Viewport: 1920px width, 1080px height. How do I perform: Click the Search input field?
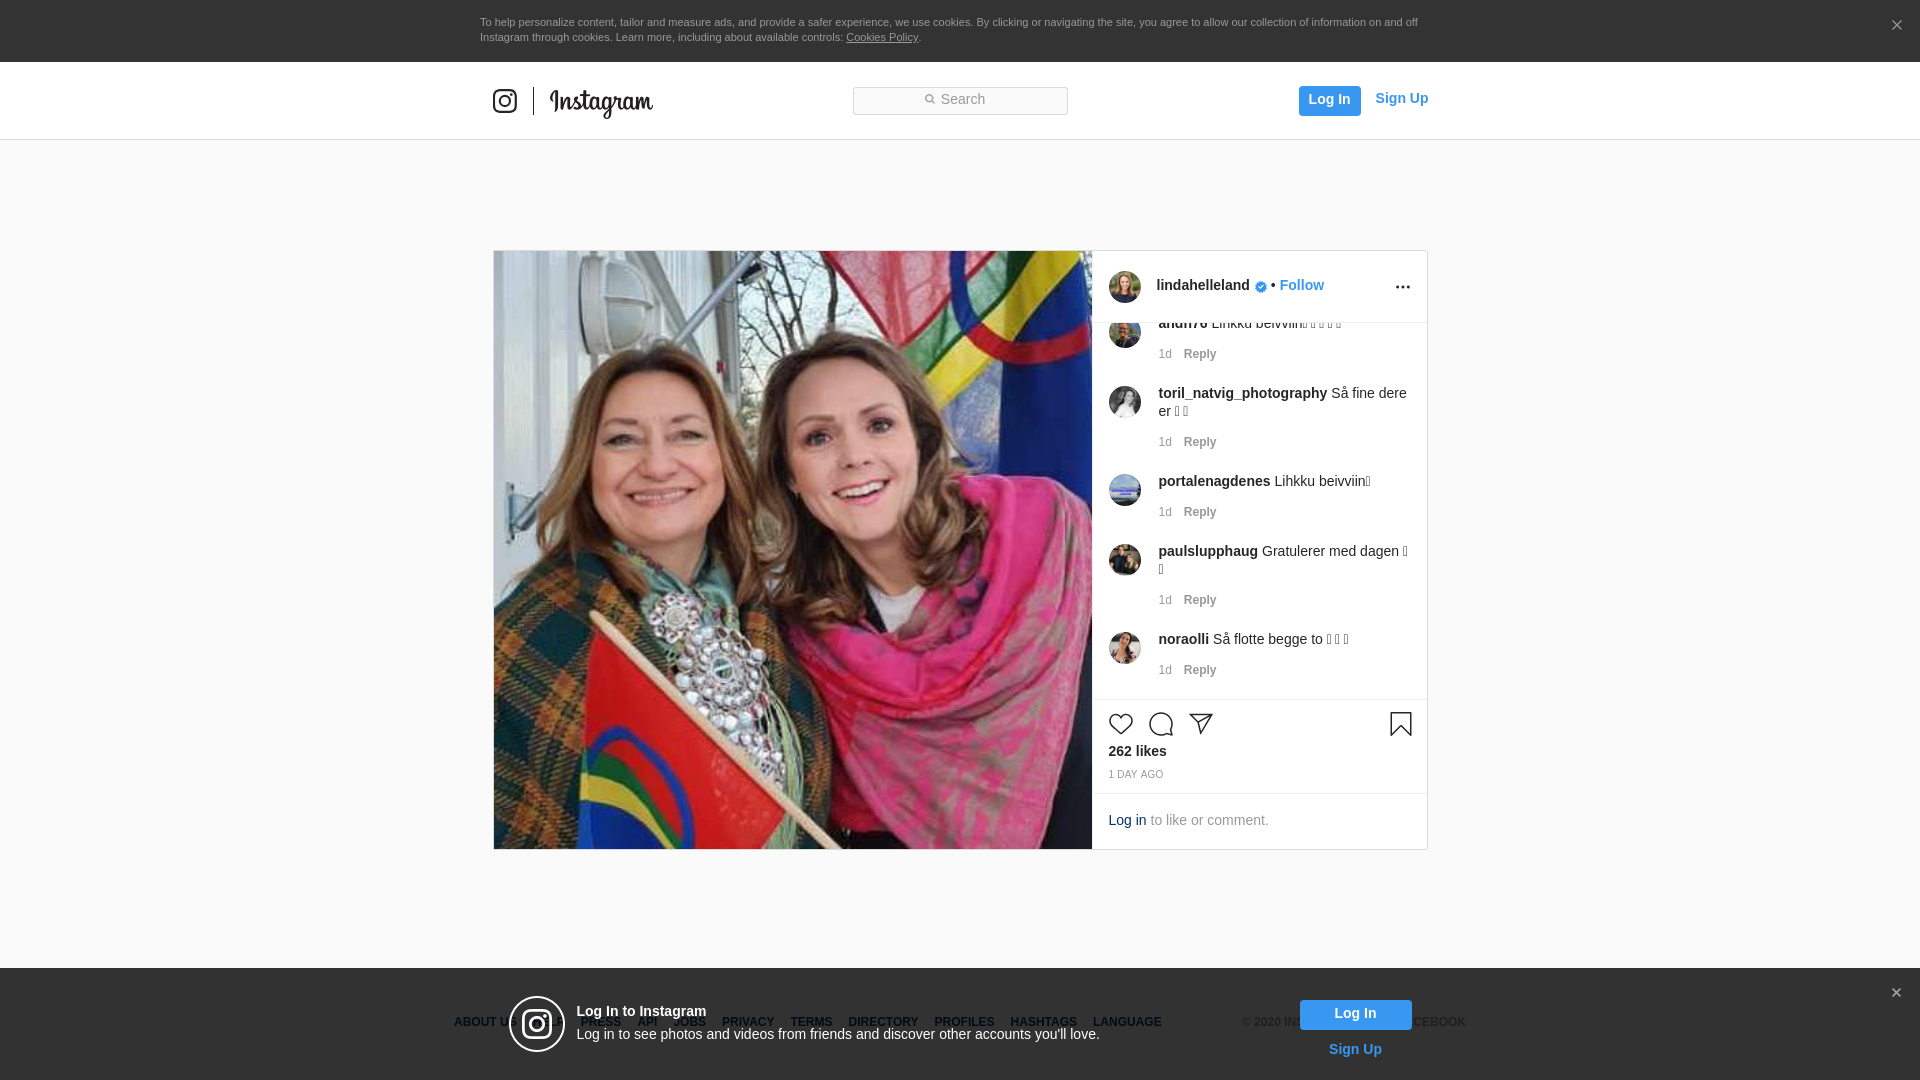pos(960,100)
